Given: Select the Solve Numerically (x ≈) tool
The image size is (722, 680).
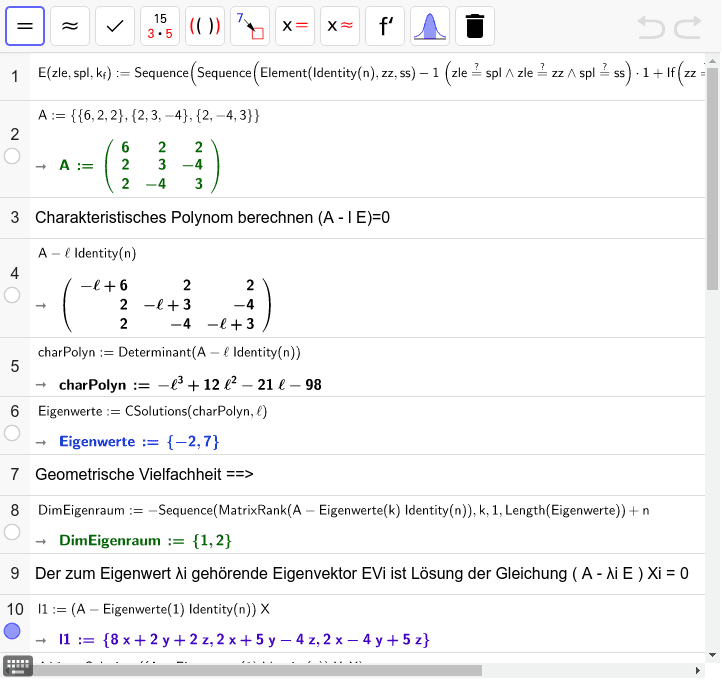Looking at the screenshot, I should pyautogui.click(x=340, y=26).
